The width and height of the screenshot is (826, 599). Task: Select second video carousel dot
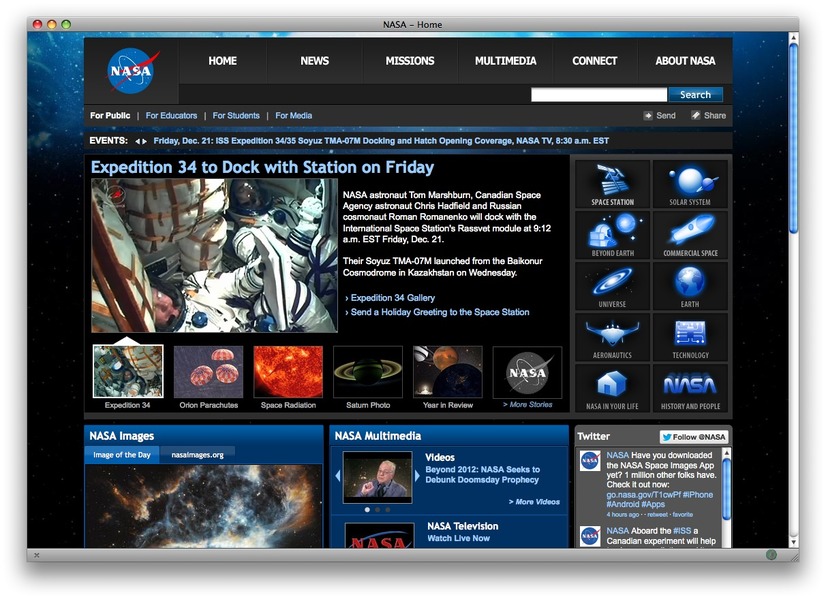pos(377,510)
